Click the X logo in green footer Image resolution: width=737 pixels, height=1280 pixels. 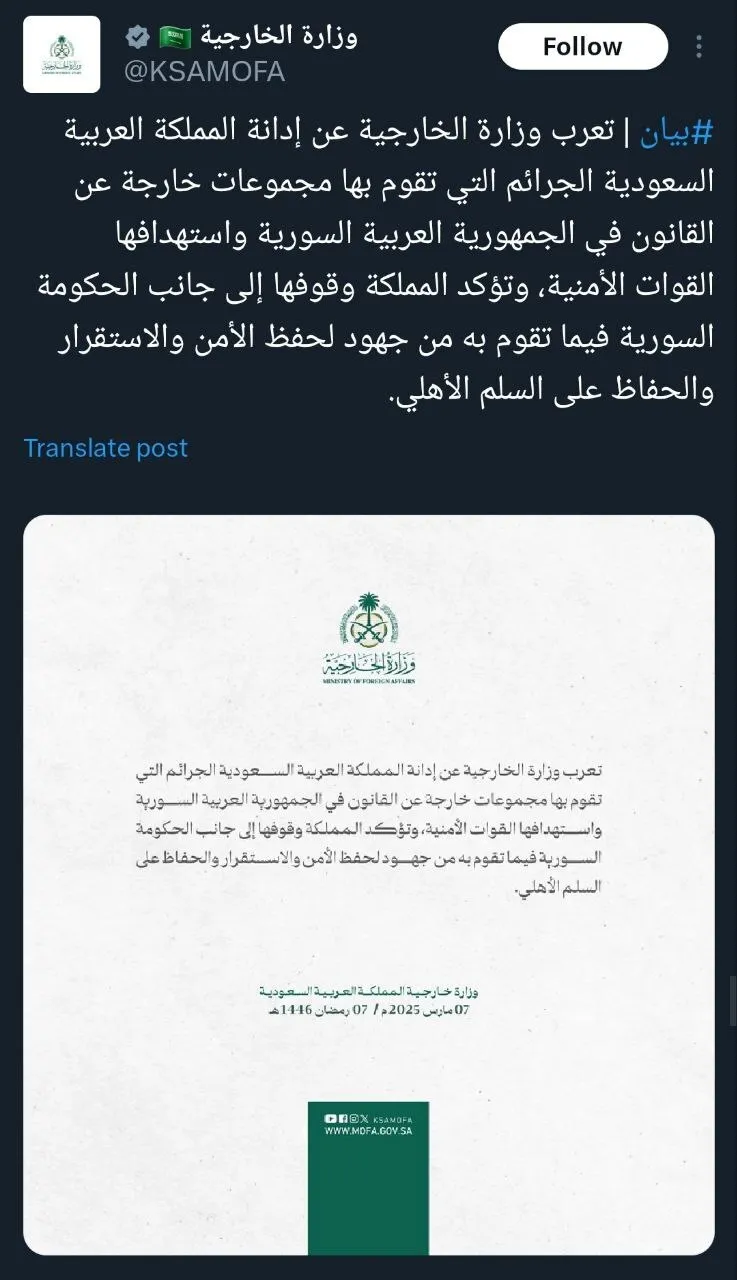(x=365, y=1118)
